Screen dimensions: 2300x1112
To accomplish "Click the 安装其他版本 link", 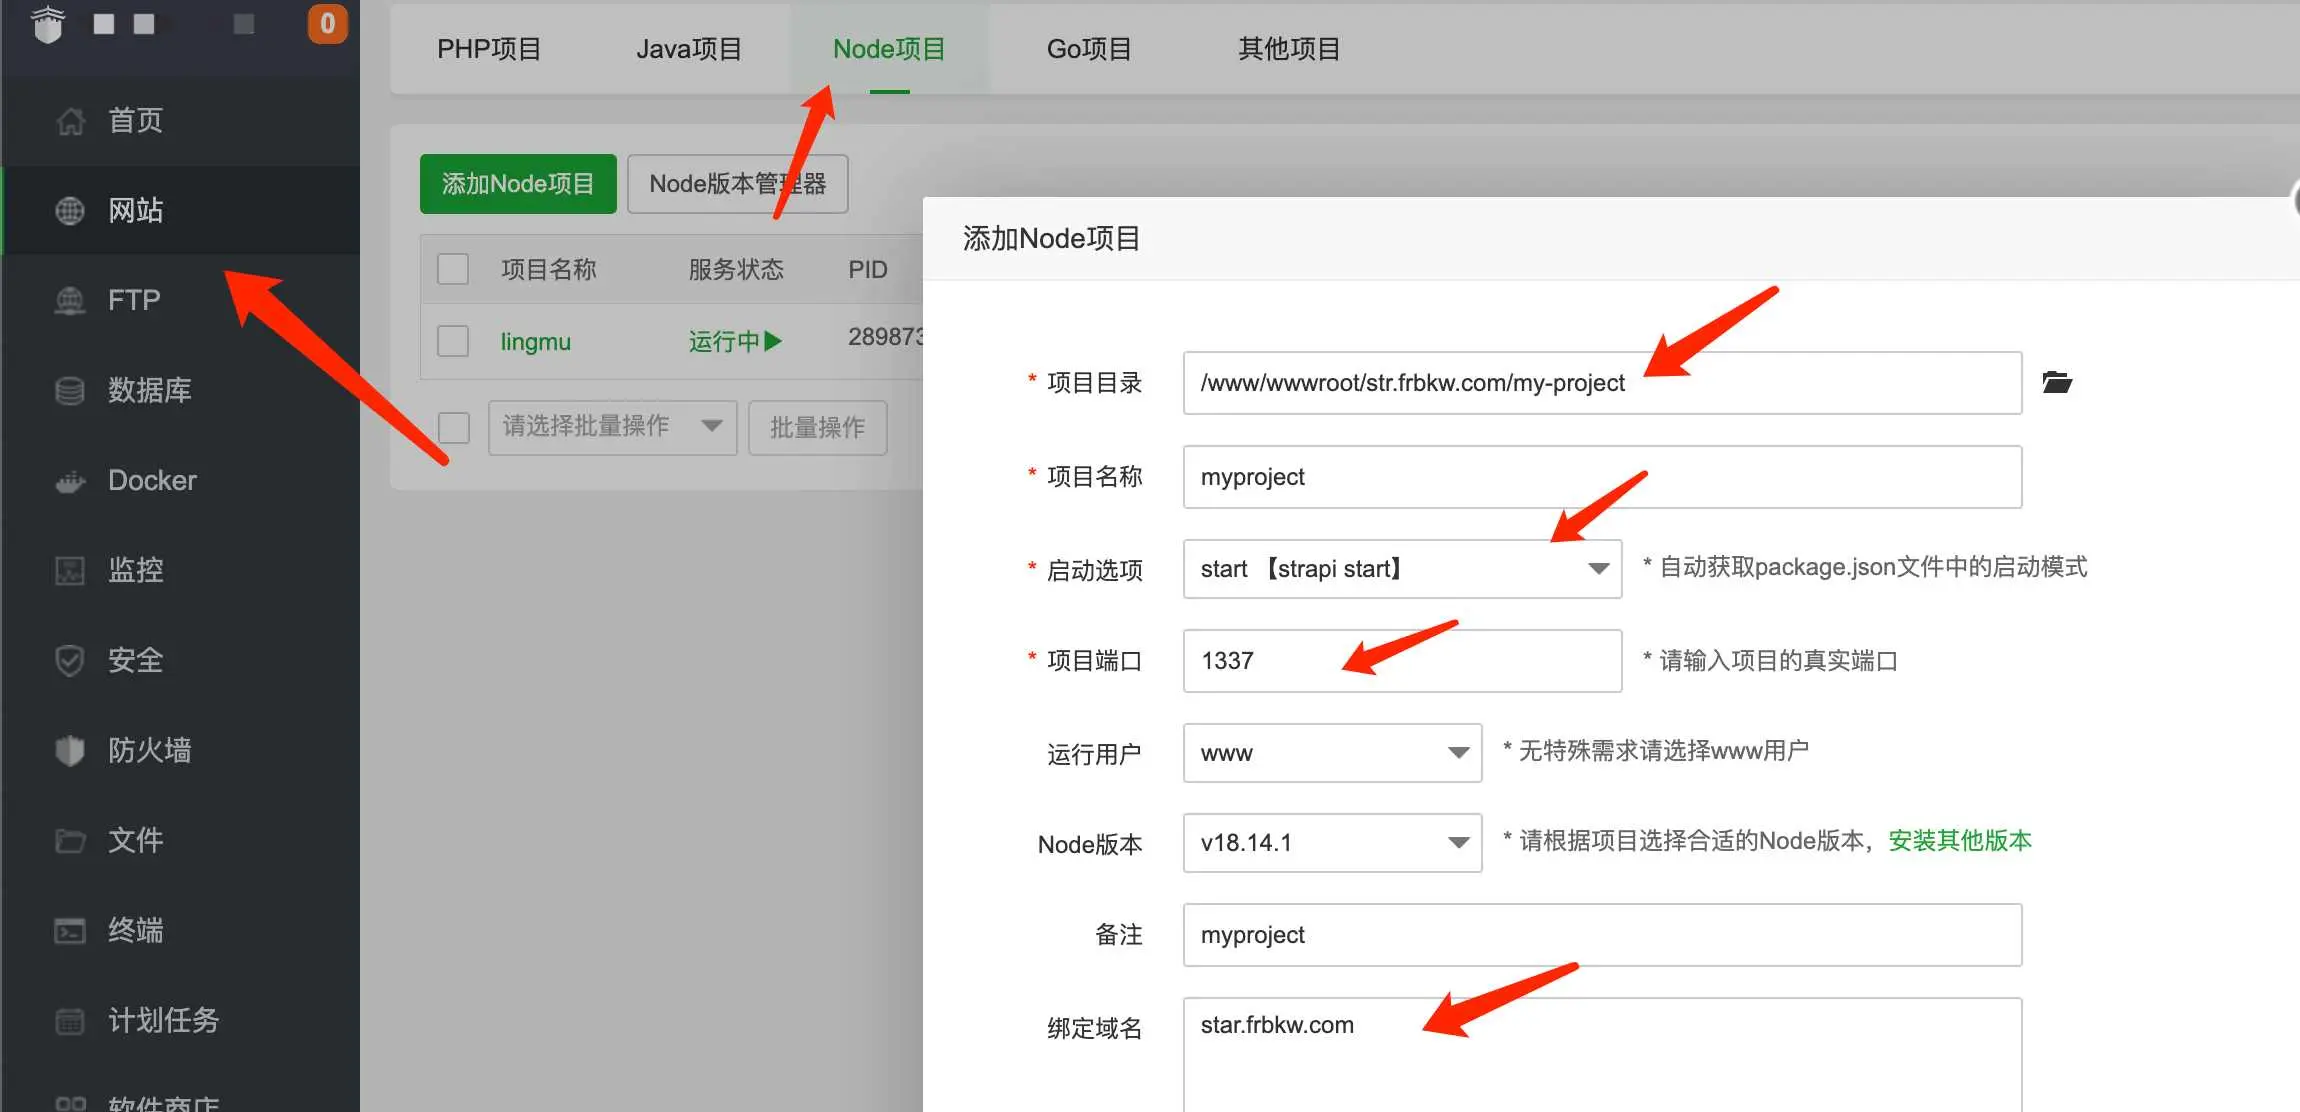I will pyautogui.click(x=1959, y=841).
